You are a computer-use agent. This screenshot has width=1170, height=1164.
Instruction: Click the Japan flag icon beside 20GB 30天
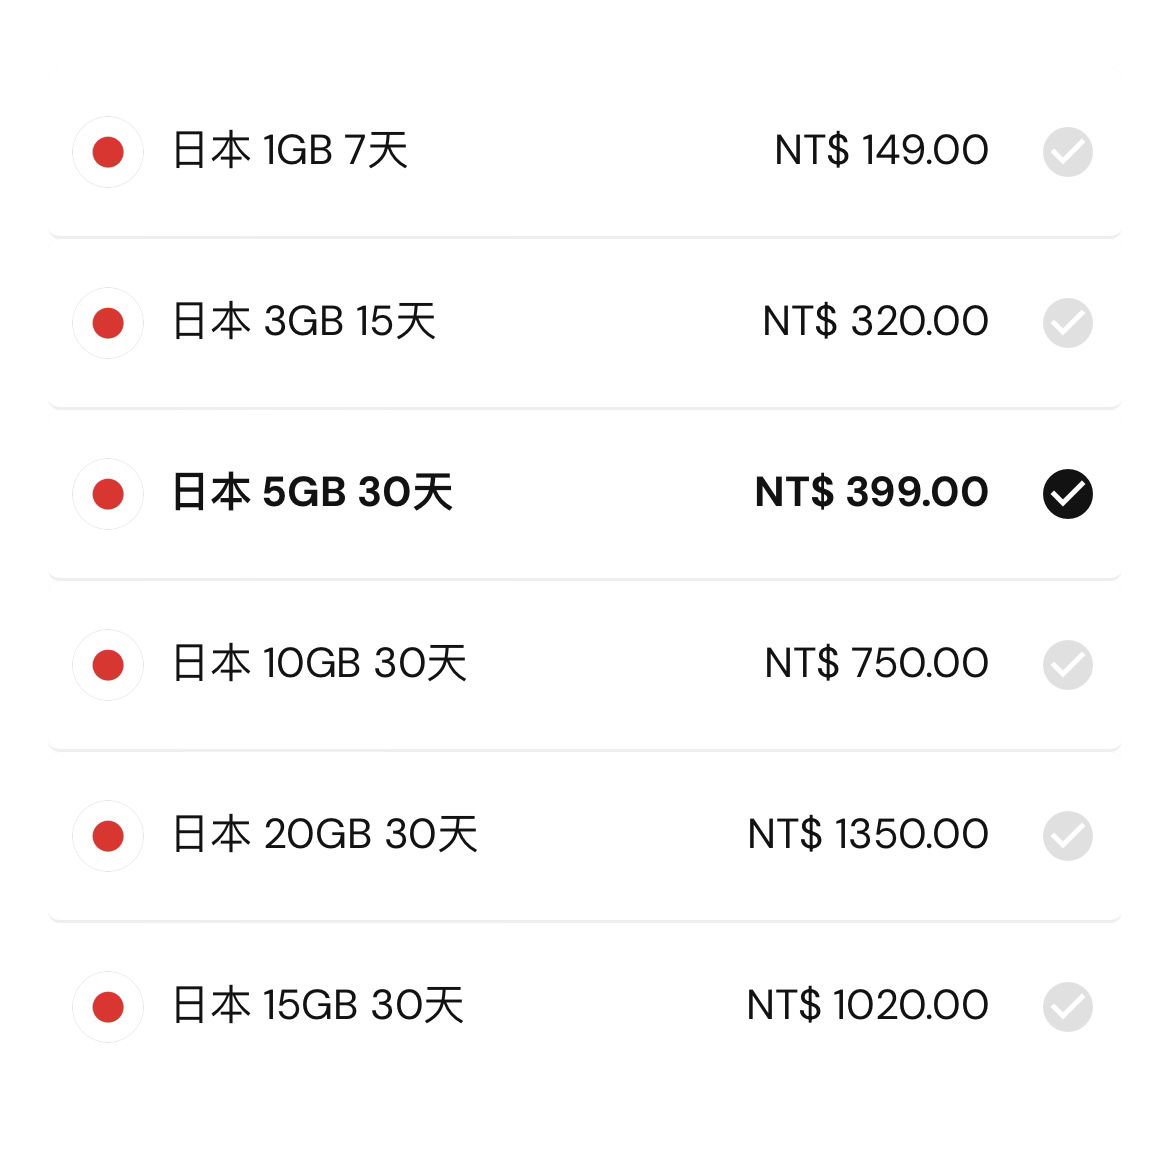point(108,836)
